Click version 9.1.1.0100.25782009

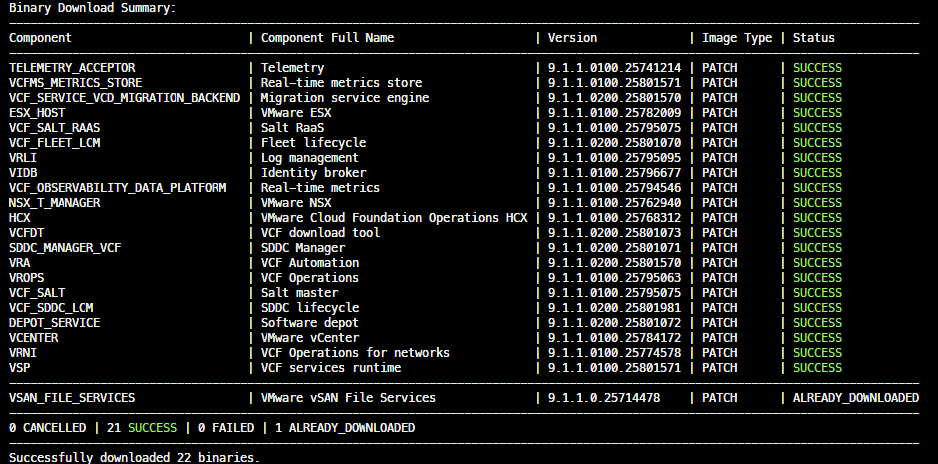(x=614, y=113)
